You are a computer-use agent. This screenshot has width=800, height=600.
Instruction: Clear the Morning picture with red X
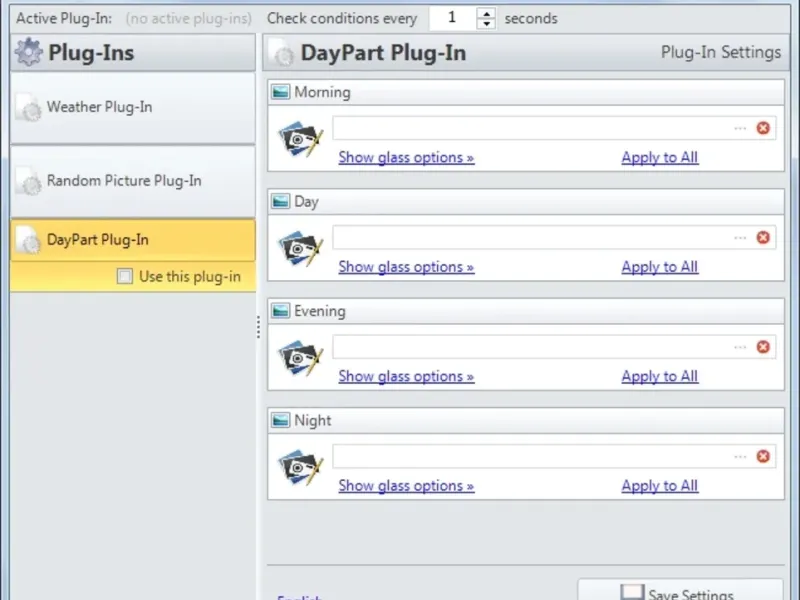763,128
